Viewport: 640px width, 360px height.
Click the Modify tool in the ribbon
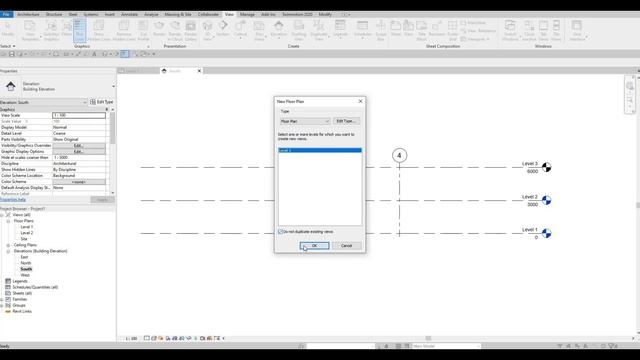[x=8, y=29]
